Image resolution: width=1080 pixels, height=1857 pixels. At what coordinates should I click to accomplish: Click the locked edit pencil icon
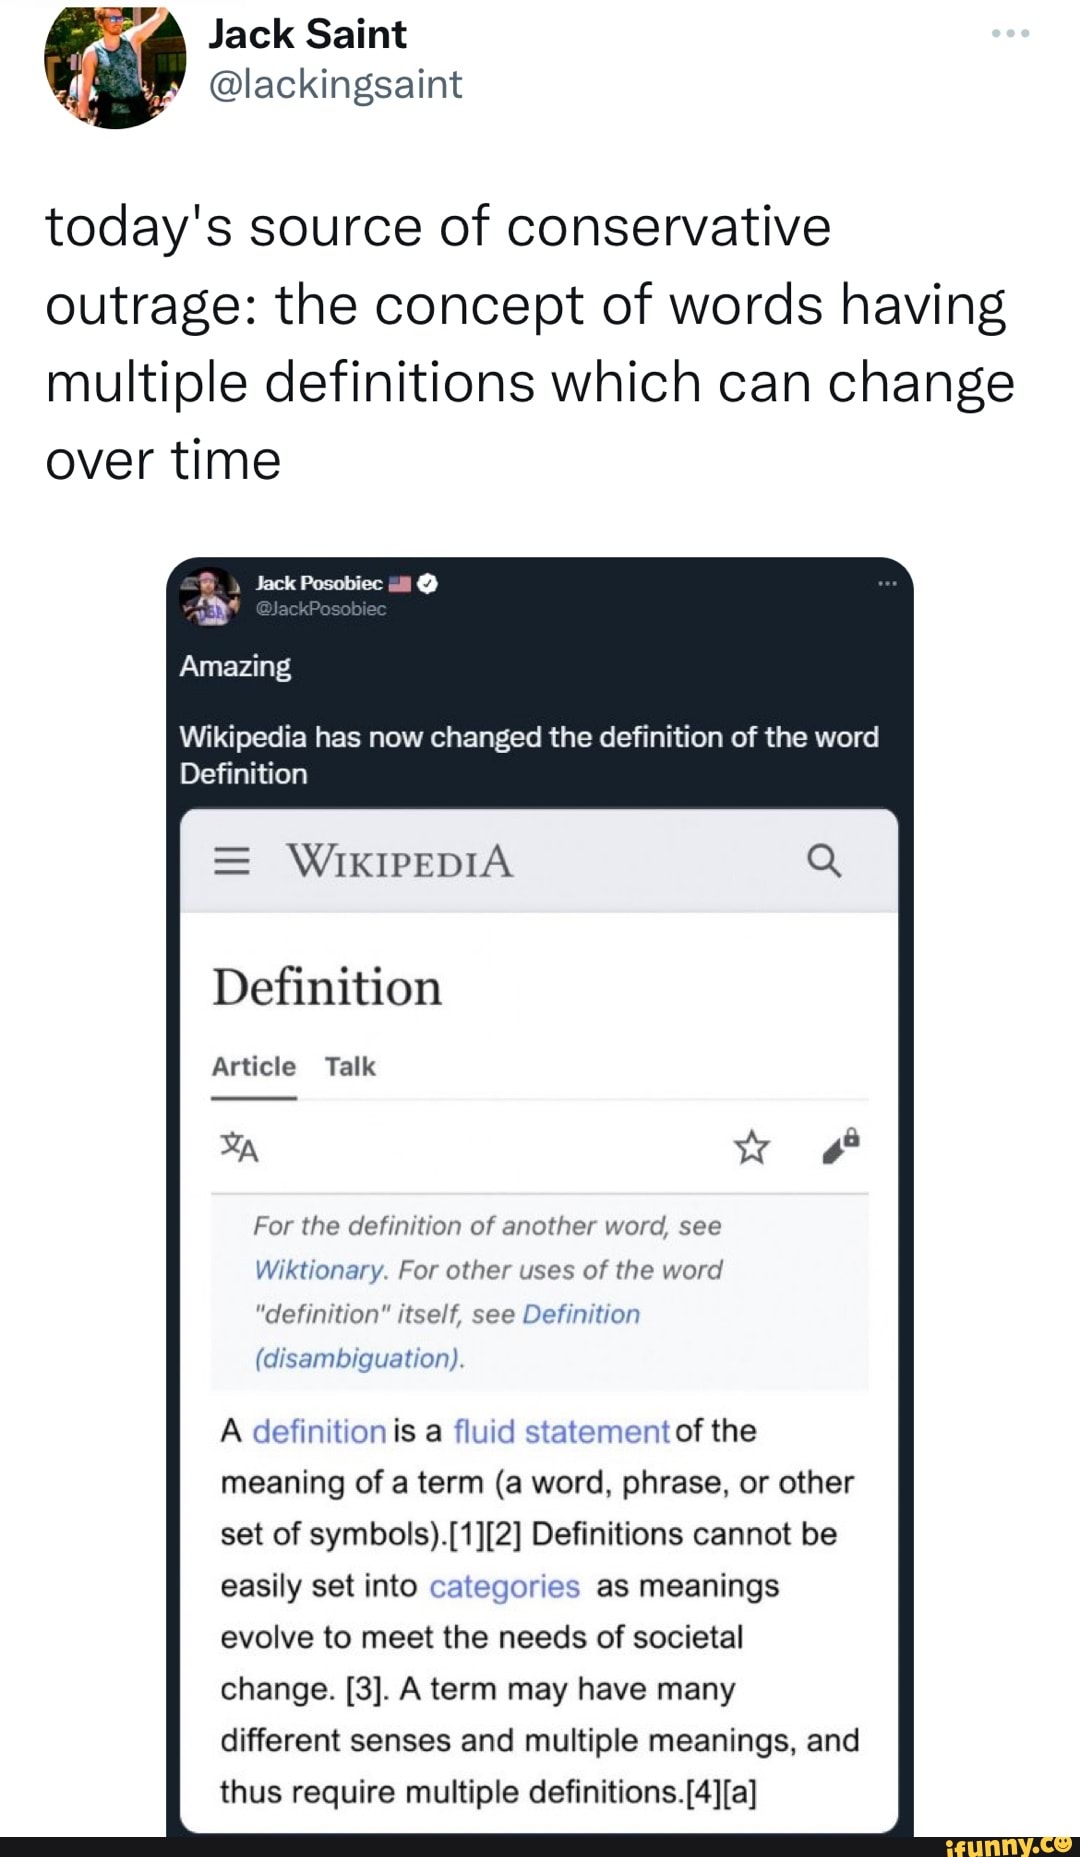(840, 1147)
